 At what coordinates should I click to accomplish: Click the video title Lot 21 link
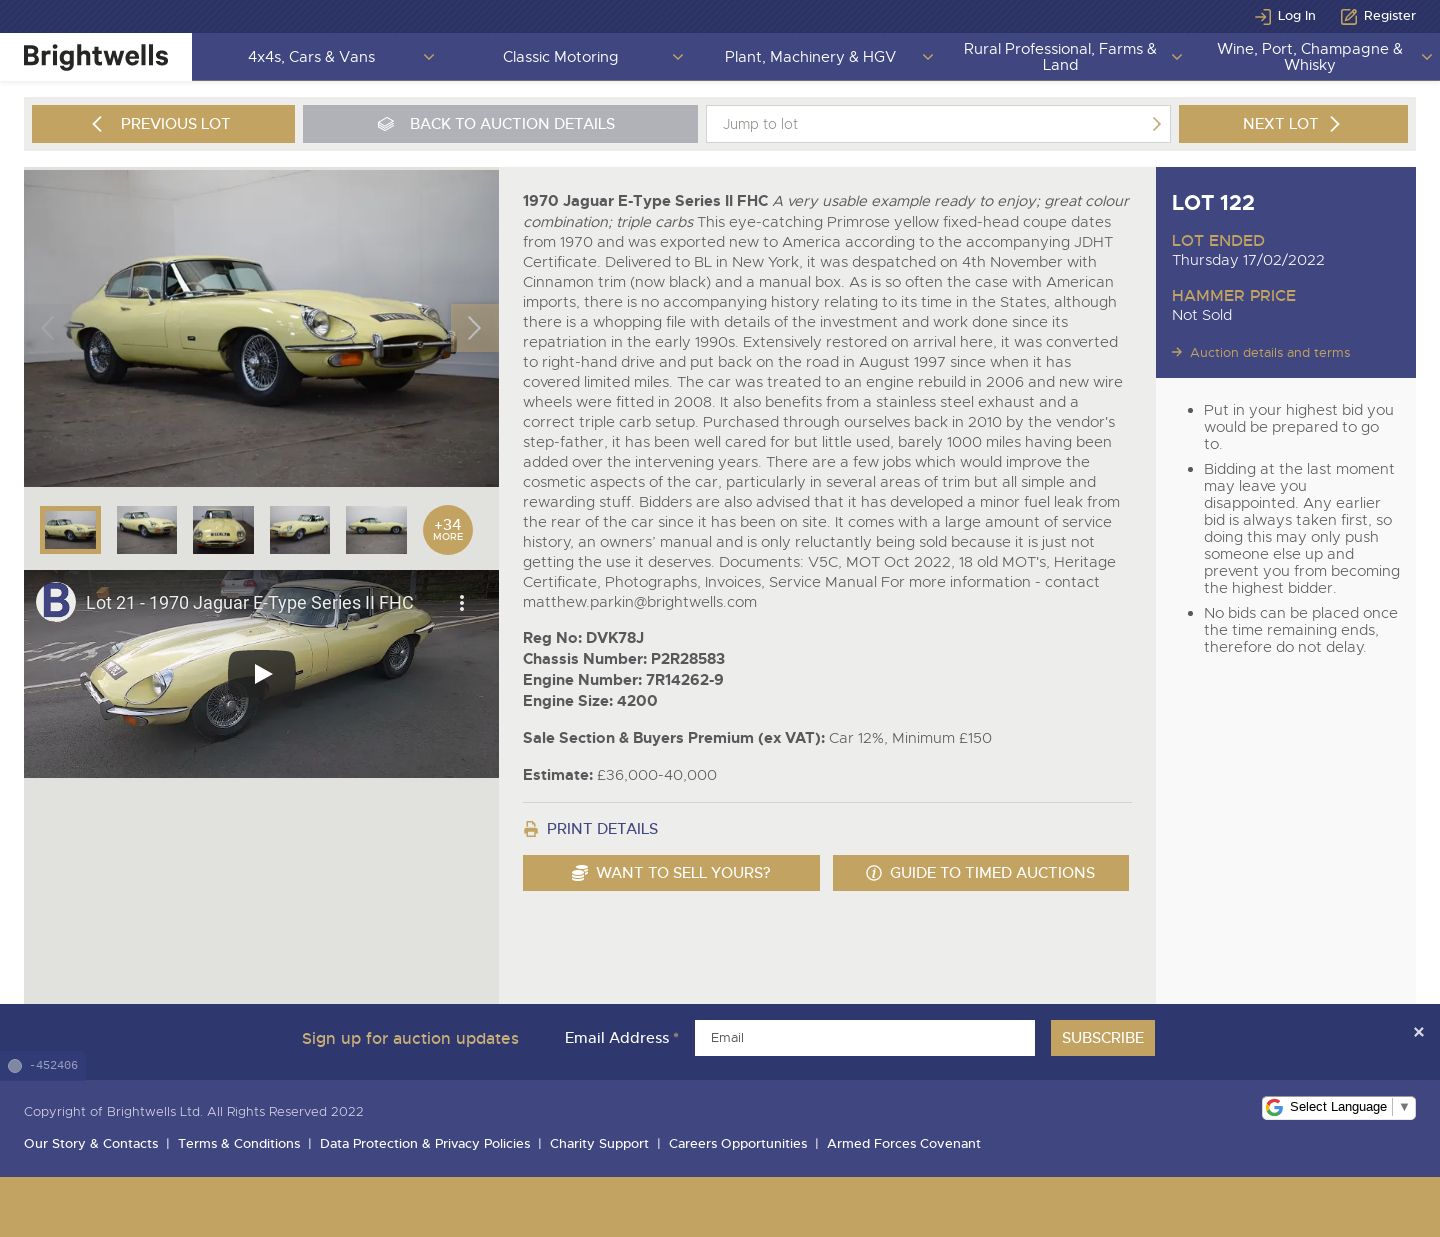point(249,603)
